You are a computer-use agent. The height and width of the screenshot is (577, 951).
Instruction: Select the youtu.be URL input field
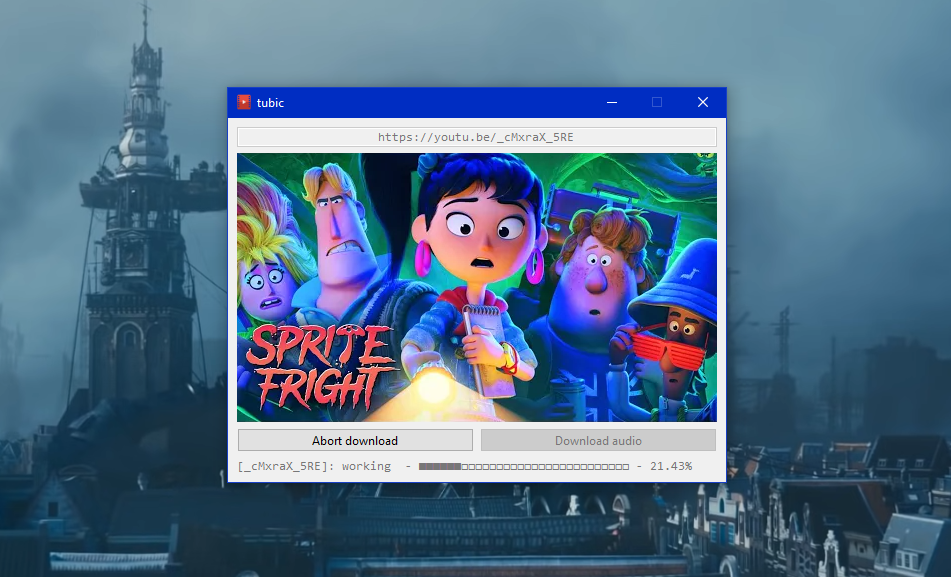tap(476, 136)
